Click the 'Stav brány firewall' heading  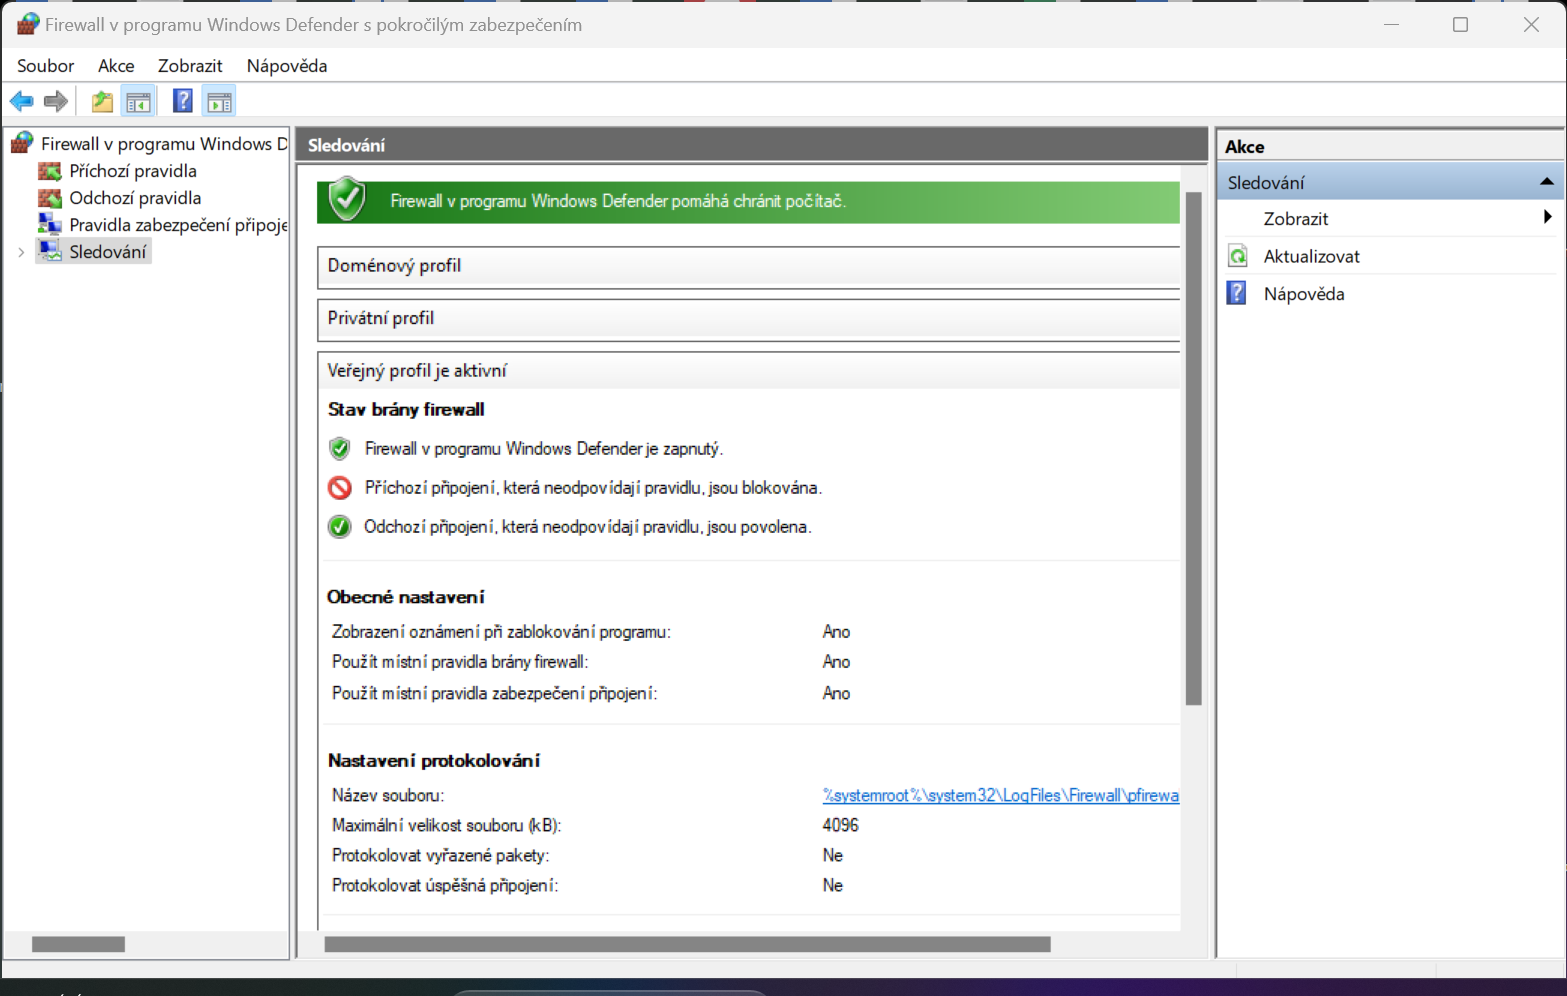(406, 409)
